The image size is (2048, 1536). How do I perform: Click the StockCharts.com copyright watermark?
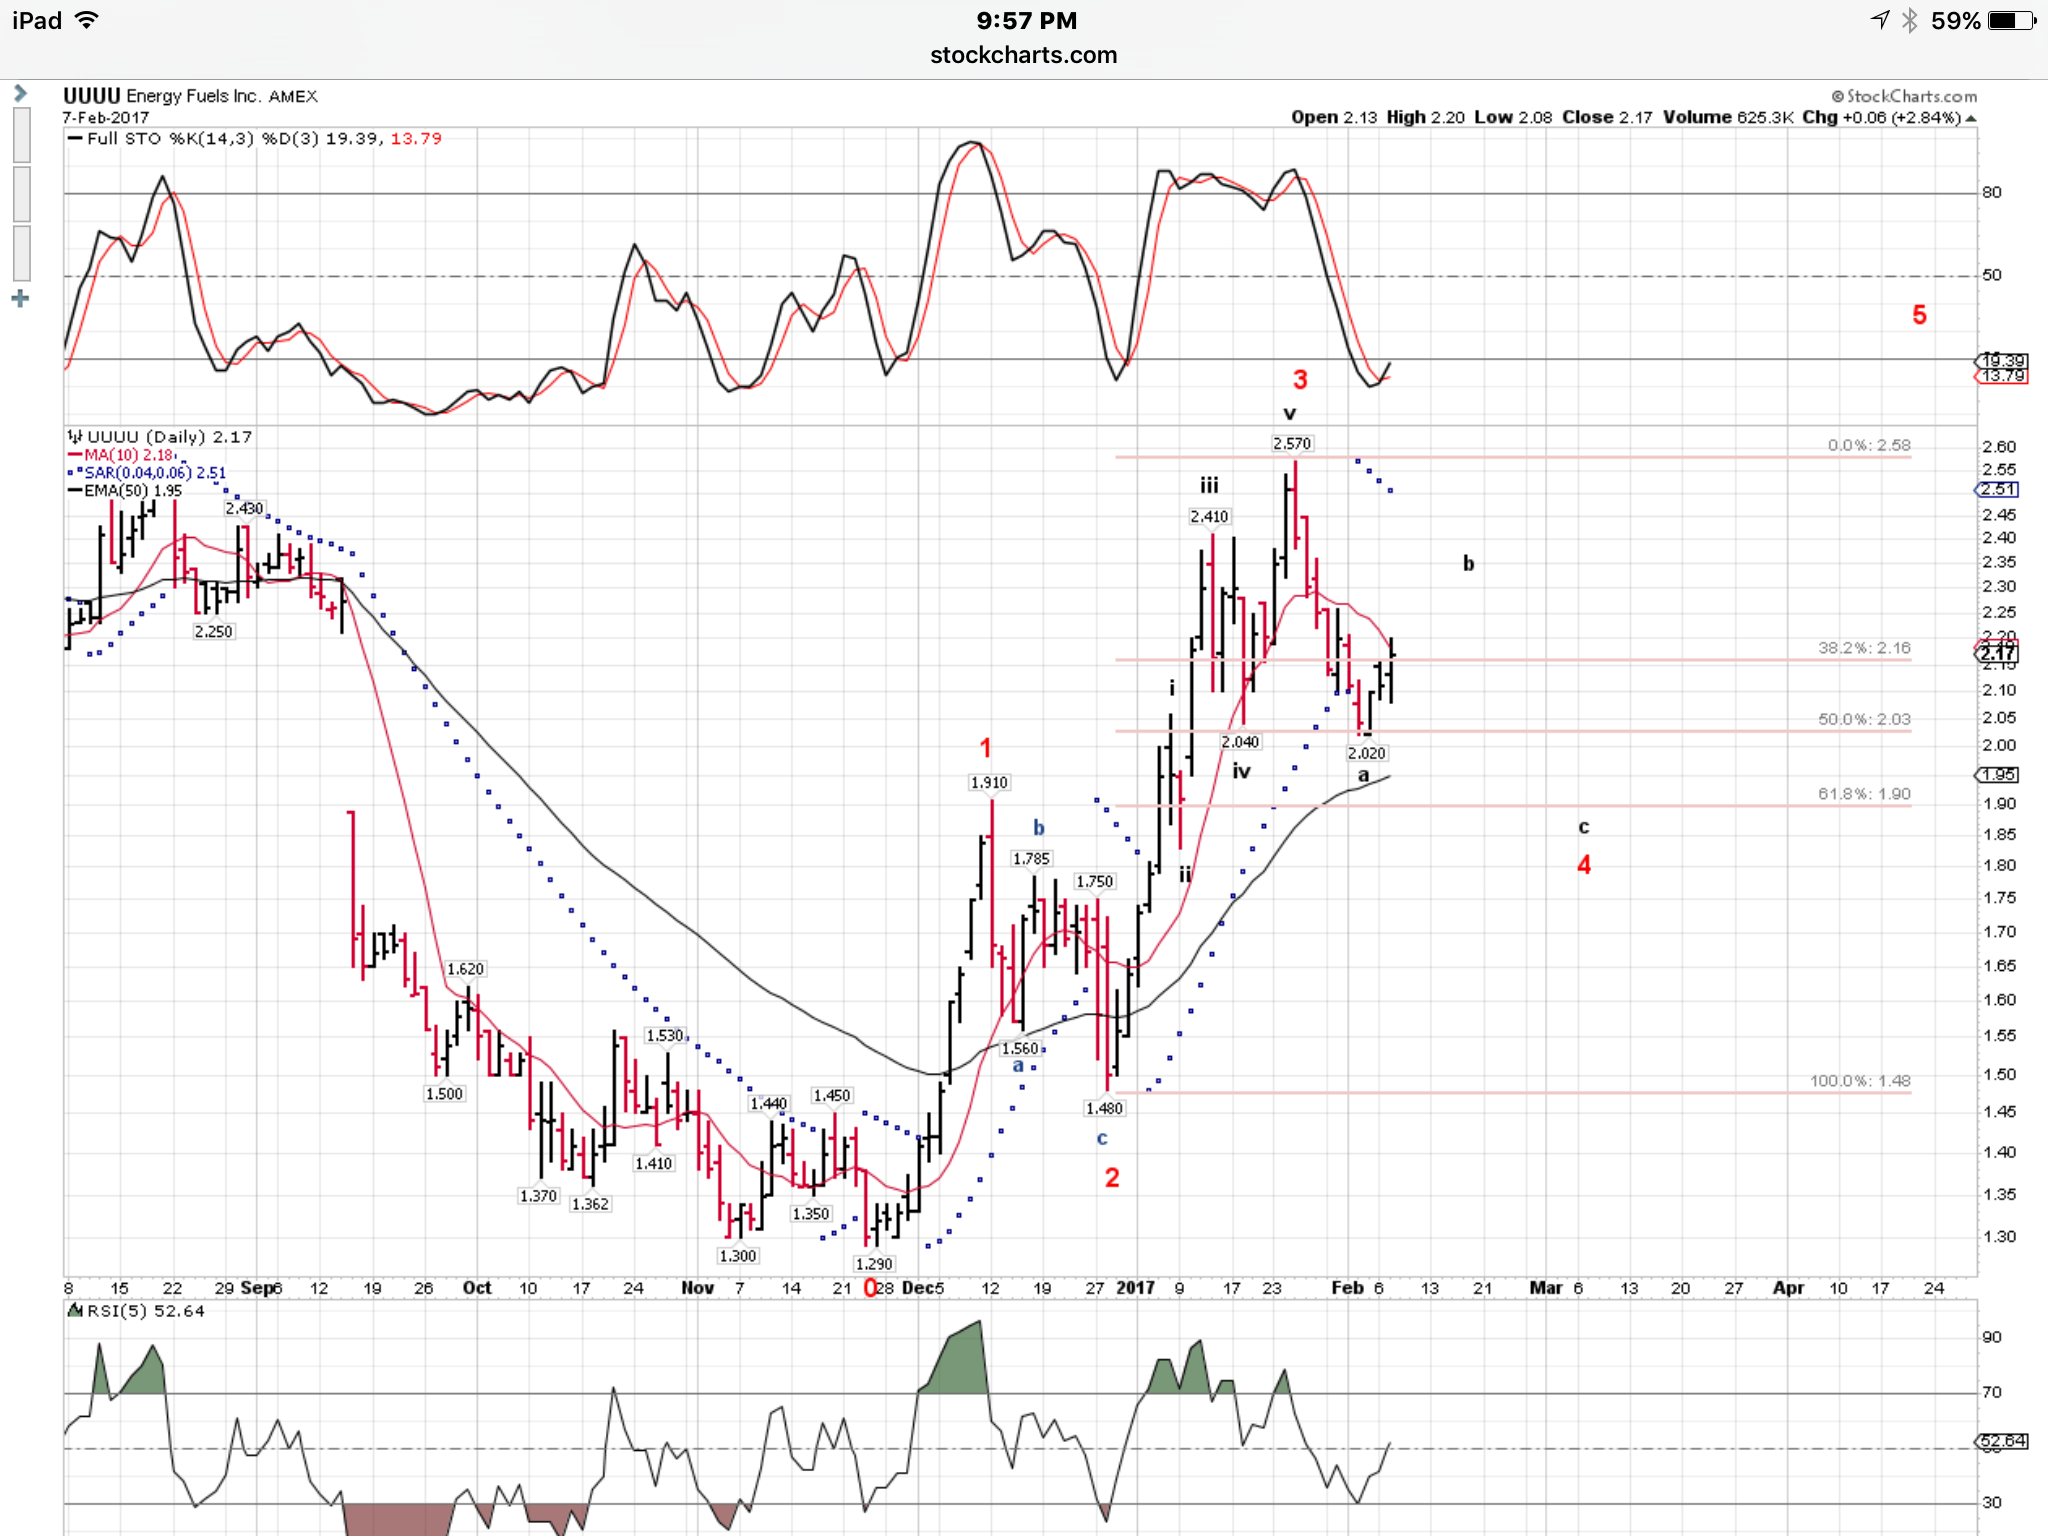[x=1904, y=96]
